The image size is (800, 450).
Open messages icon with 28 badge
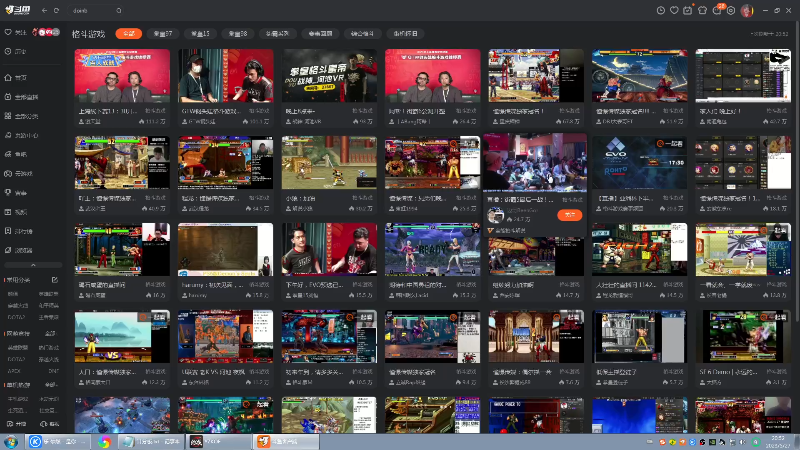click(x=717, y=10)
